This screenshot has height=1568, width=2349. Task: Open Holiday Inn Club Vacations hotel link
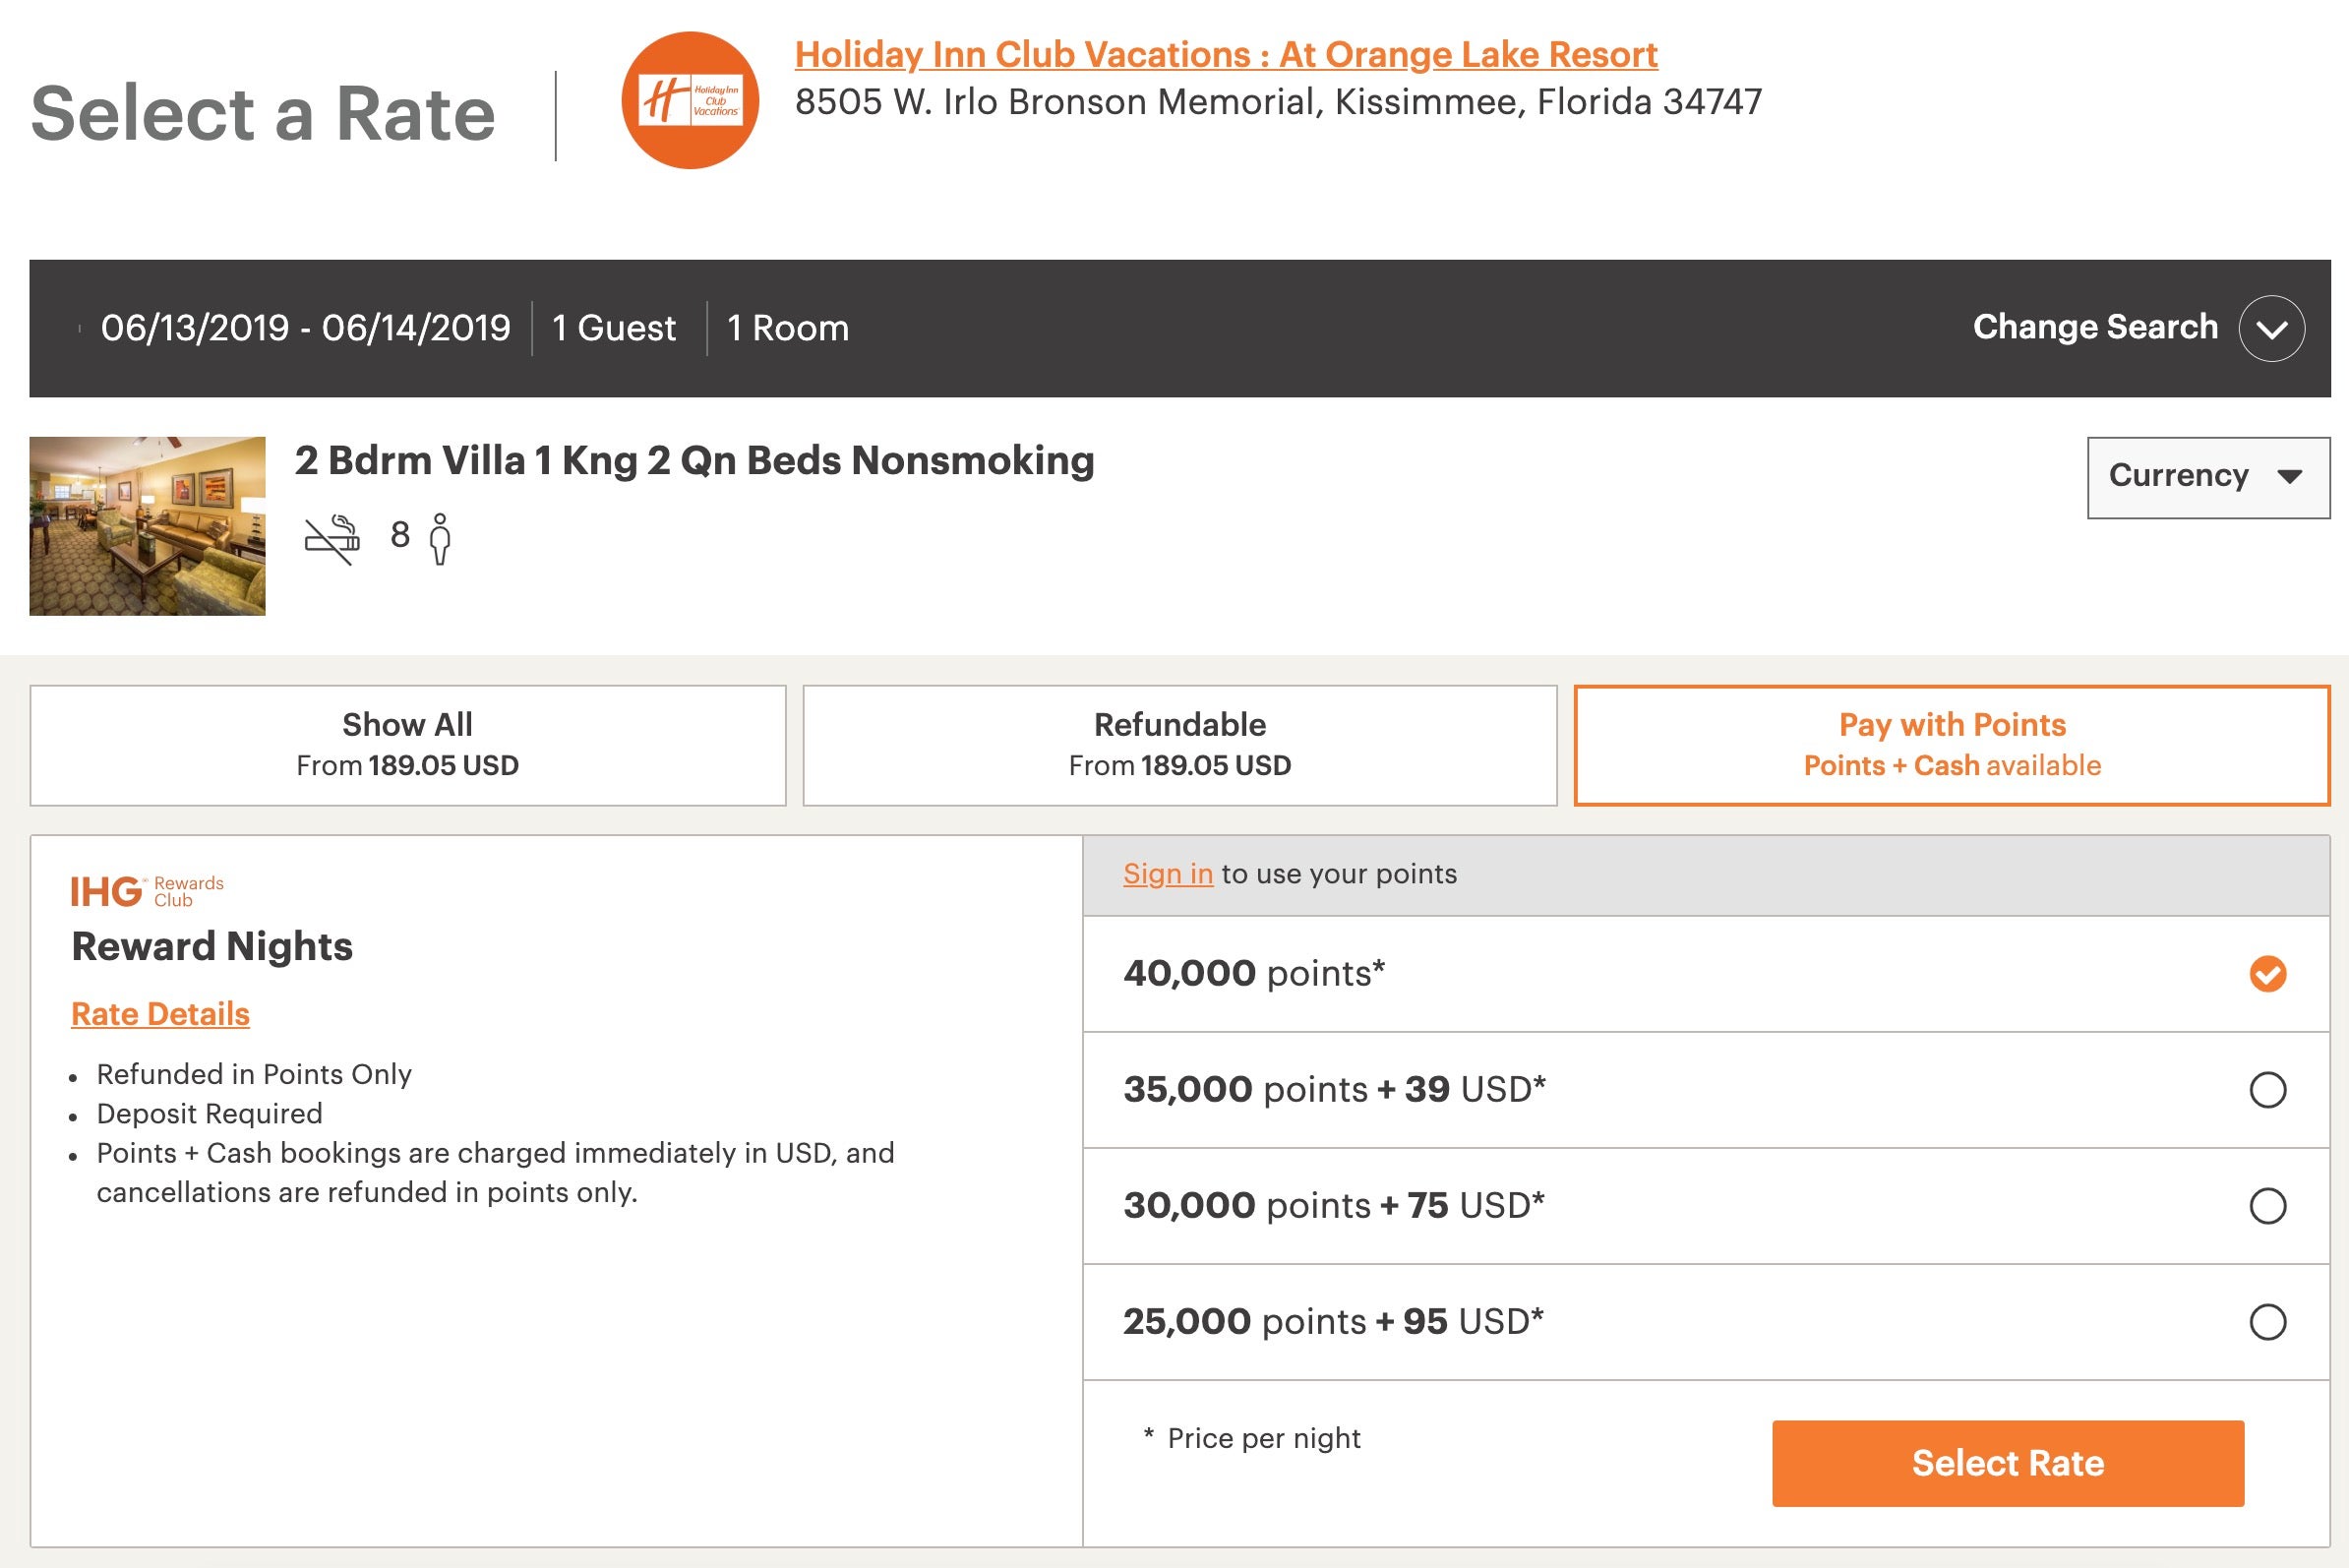pyautogui.click(x=1226, y=54)
